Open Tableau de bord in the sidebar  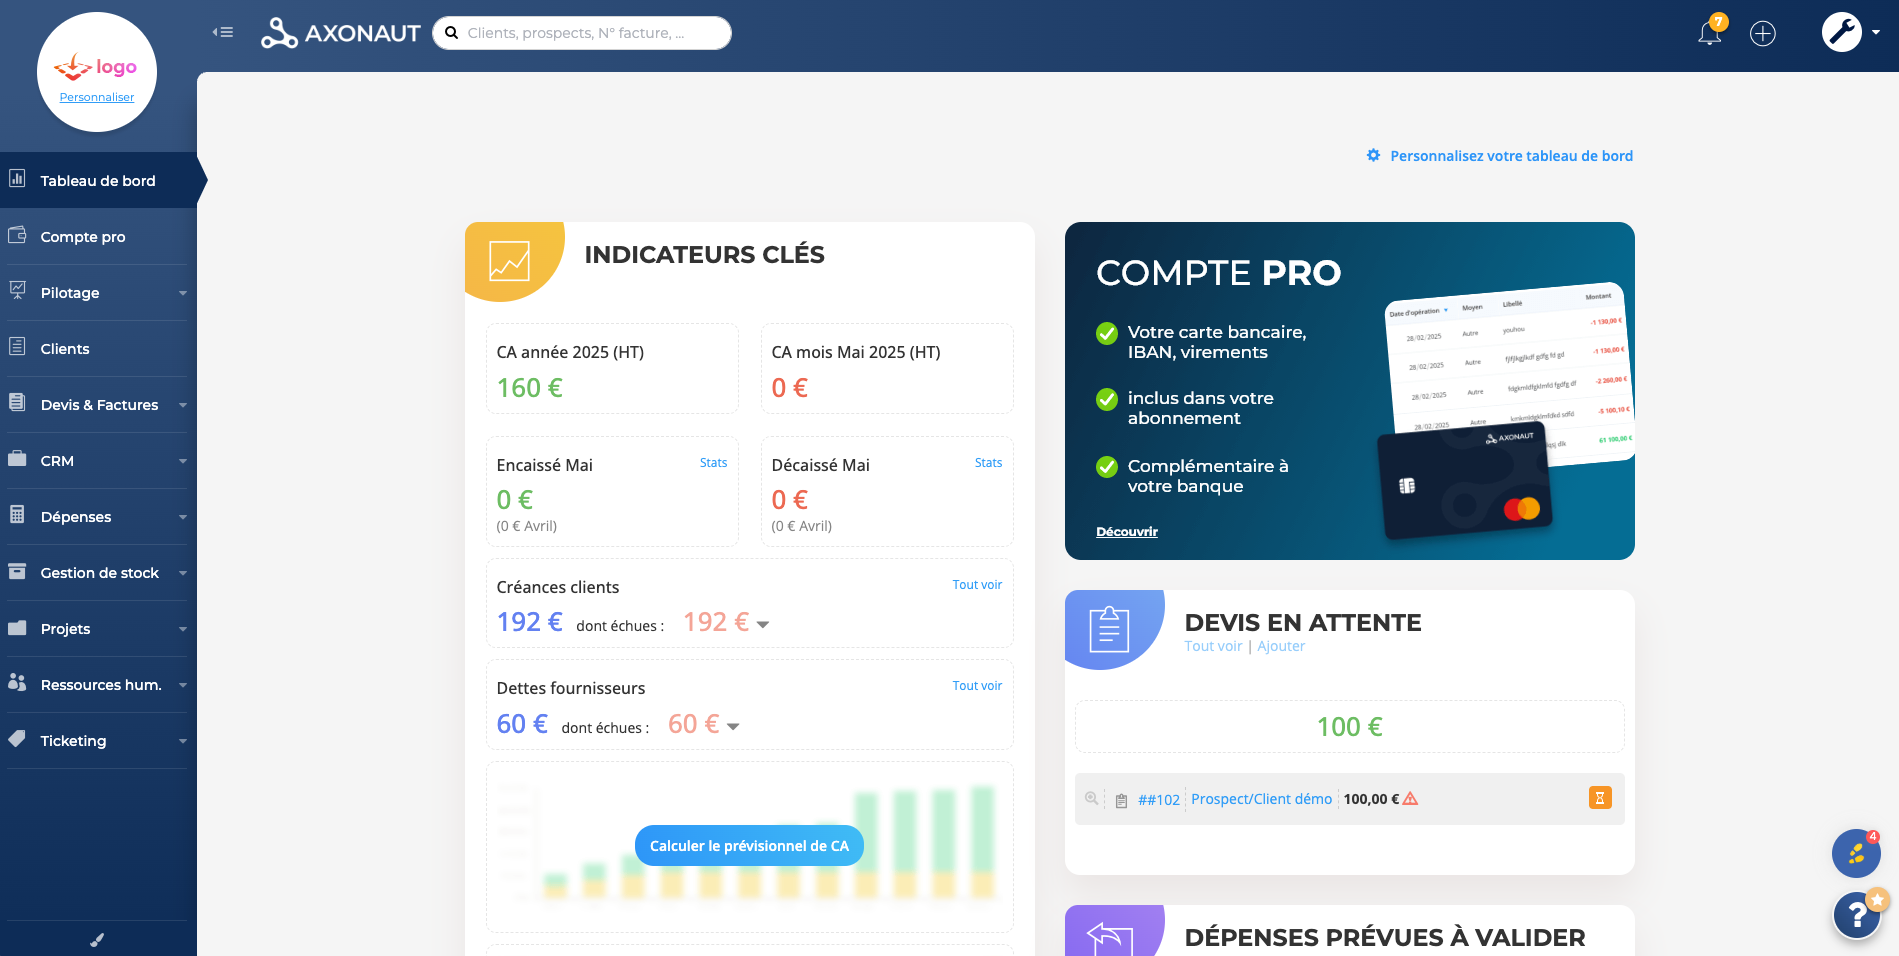click(x=98, y=180)
